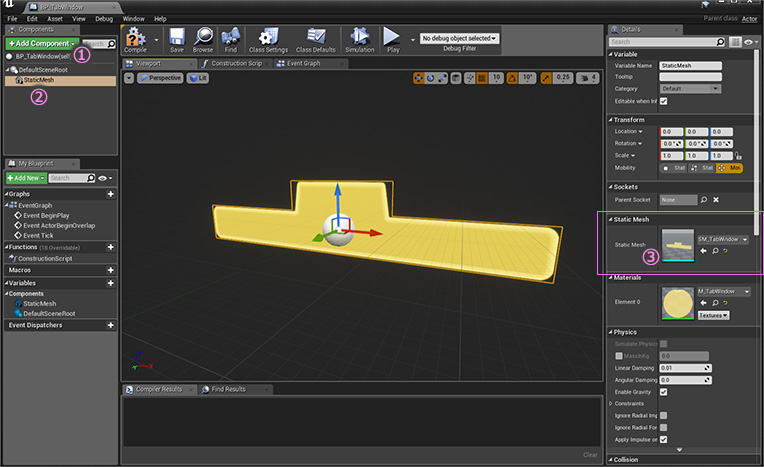
Task: Open Class Settings
Action: (x=268, y=39)
